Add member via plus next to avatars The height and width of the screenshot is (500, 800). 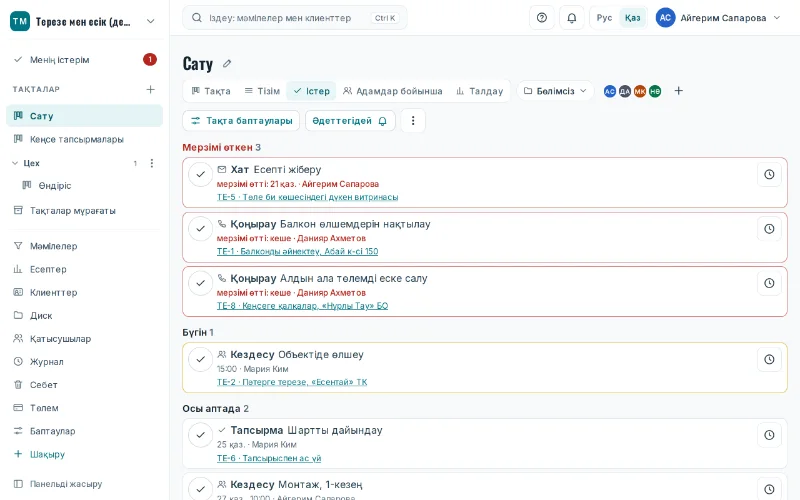pos(679,91)
